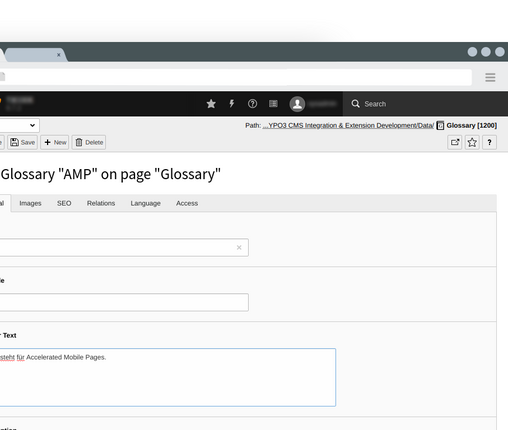Bookmark this page with star outline button
Viewport: 508px width, 430px height.
[x=472, y=143]
